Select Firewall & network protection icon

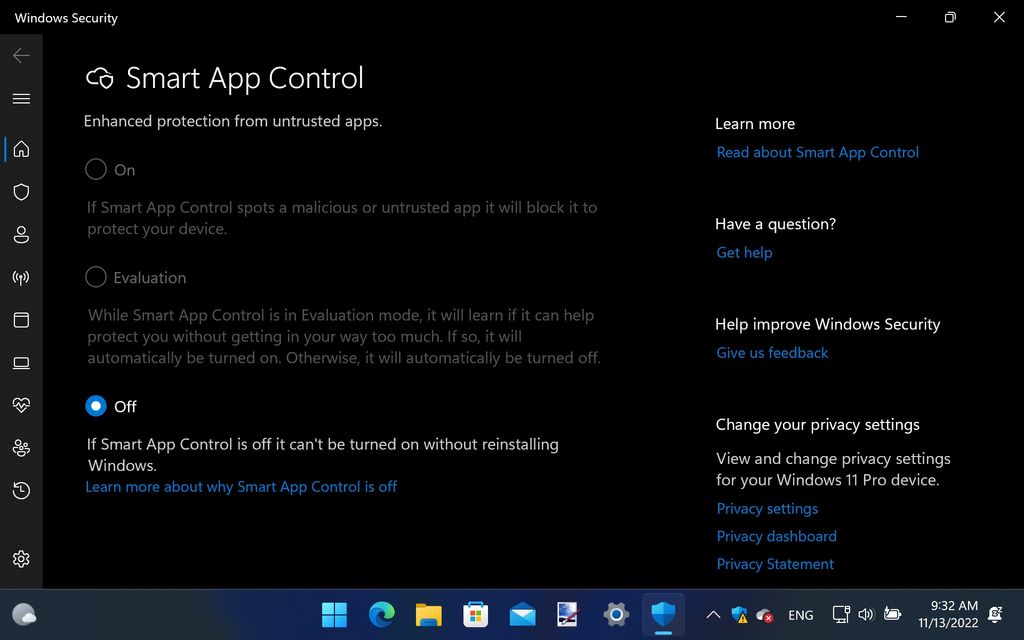(x=21, y=278)
